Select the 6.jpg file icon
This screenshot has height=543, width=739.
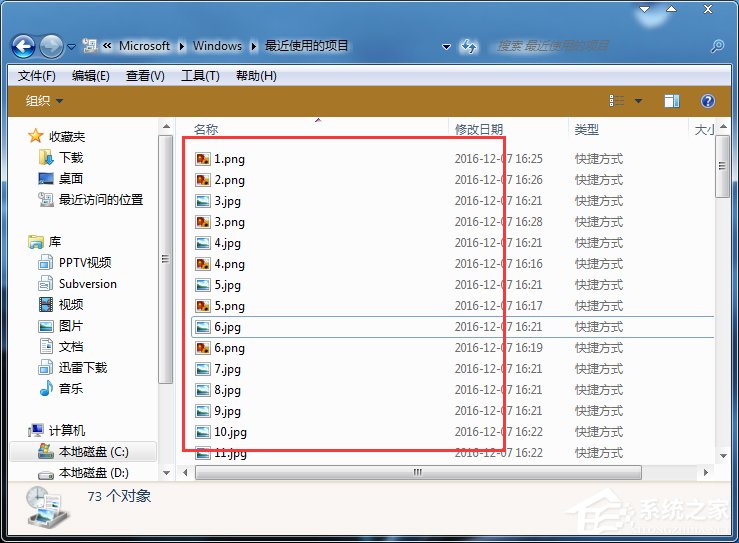[x=203, y=327]
